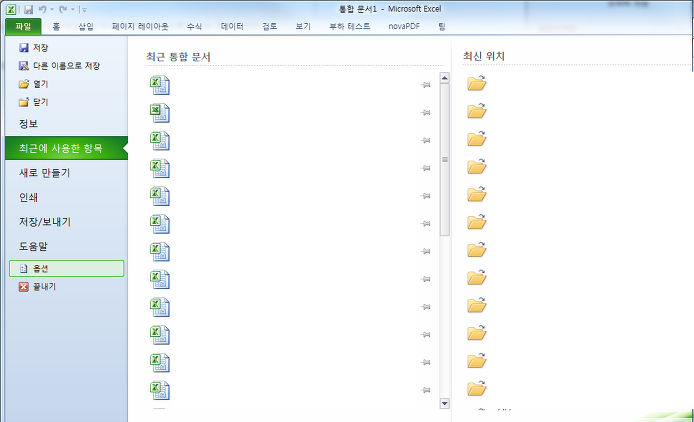The height and width of the screenshot is (422, 694).
Task: Click the recent workbooks scrollbar down arrow
Action: (x=444, y=403)
